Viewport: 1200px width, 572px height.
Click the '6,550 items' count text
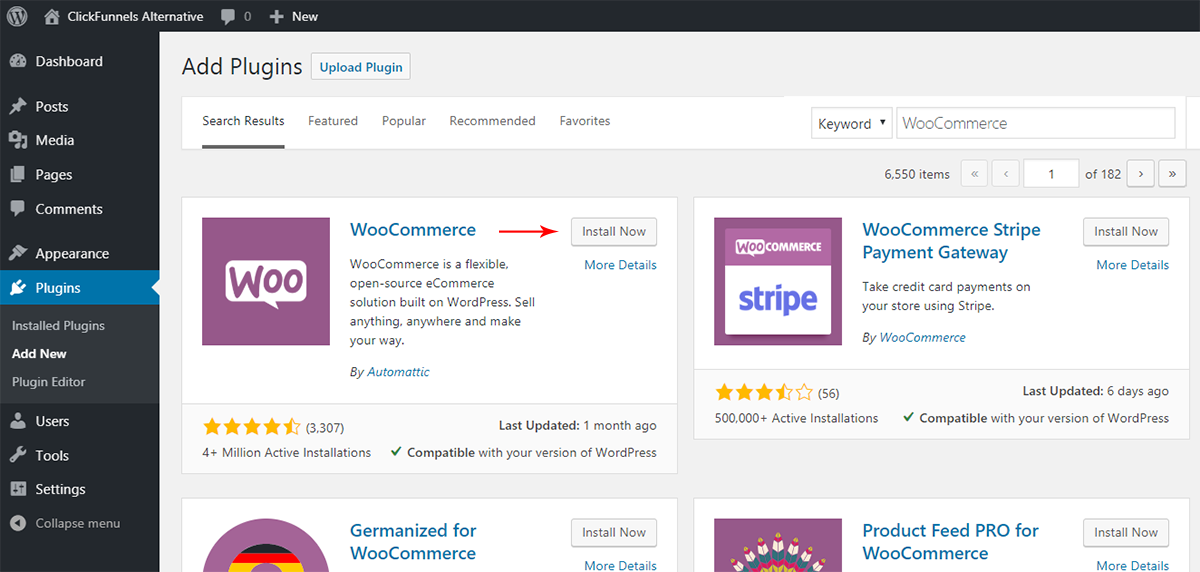(x=917, y=174)
